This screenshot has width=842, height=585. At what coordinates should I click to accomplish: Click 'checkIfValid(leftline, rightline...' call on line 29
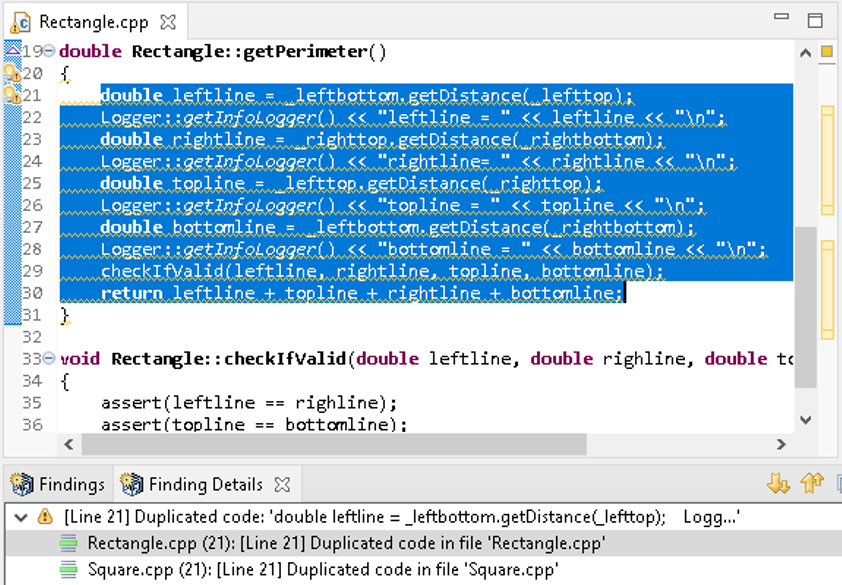[382, 271]
